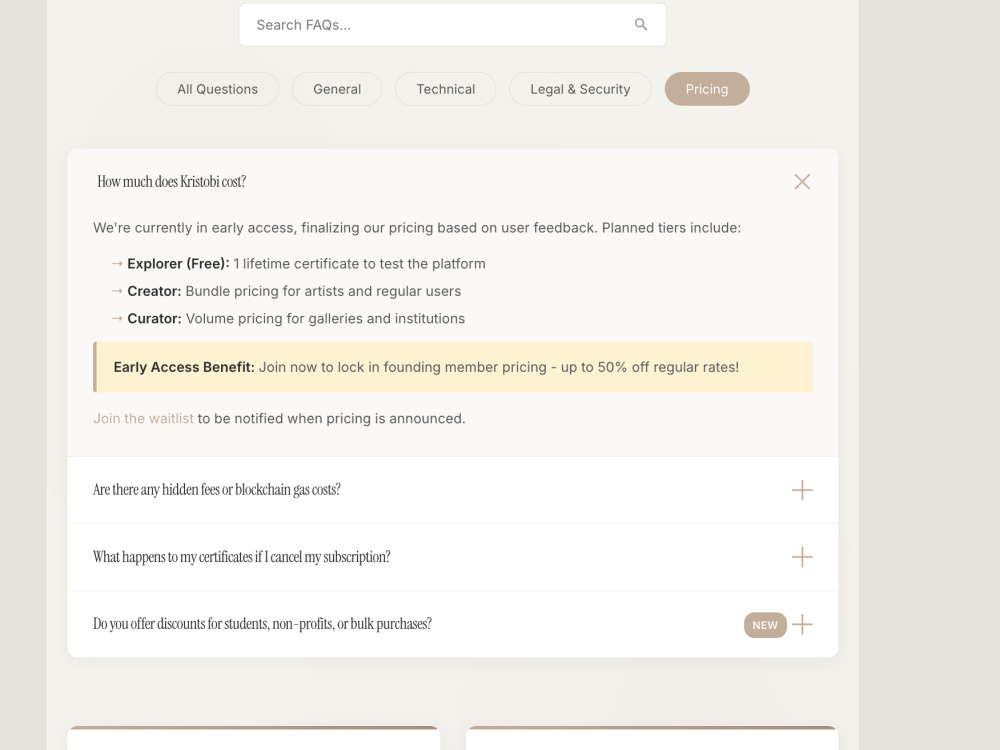Open 'Are there any hidden fees' question
Image resolution: width=1000 pixels, height=750 pixels.
pos(217,490)
